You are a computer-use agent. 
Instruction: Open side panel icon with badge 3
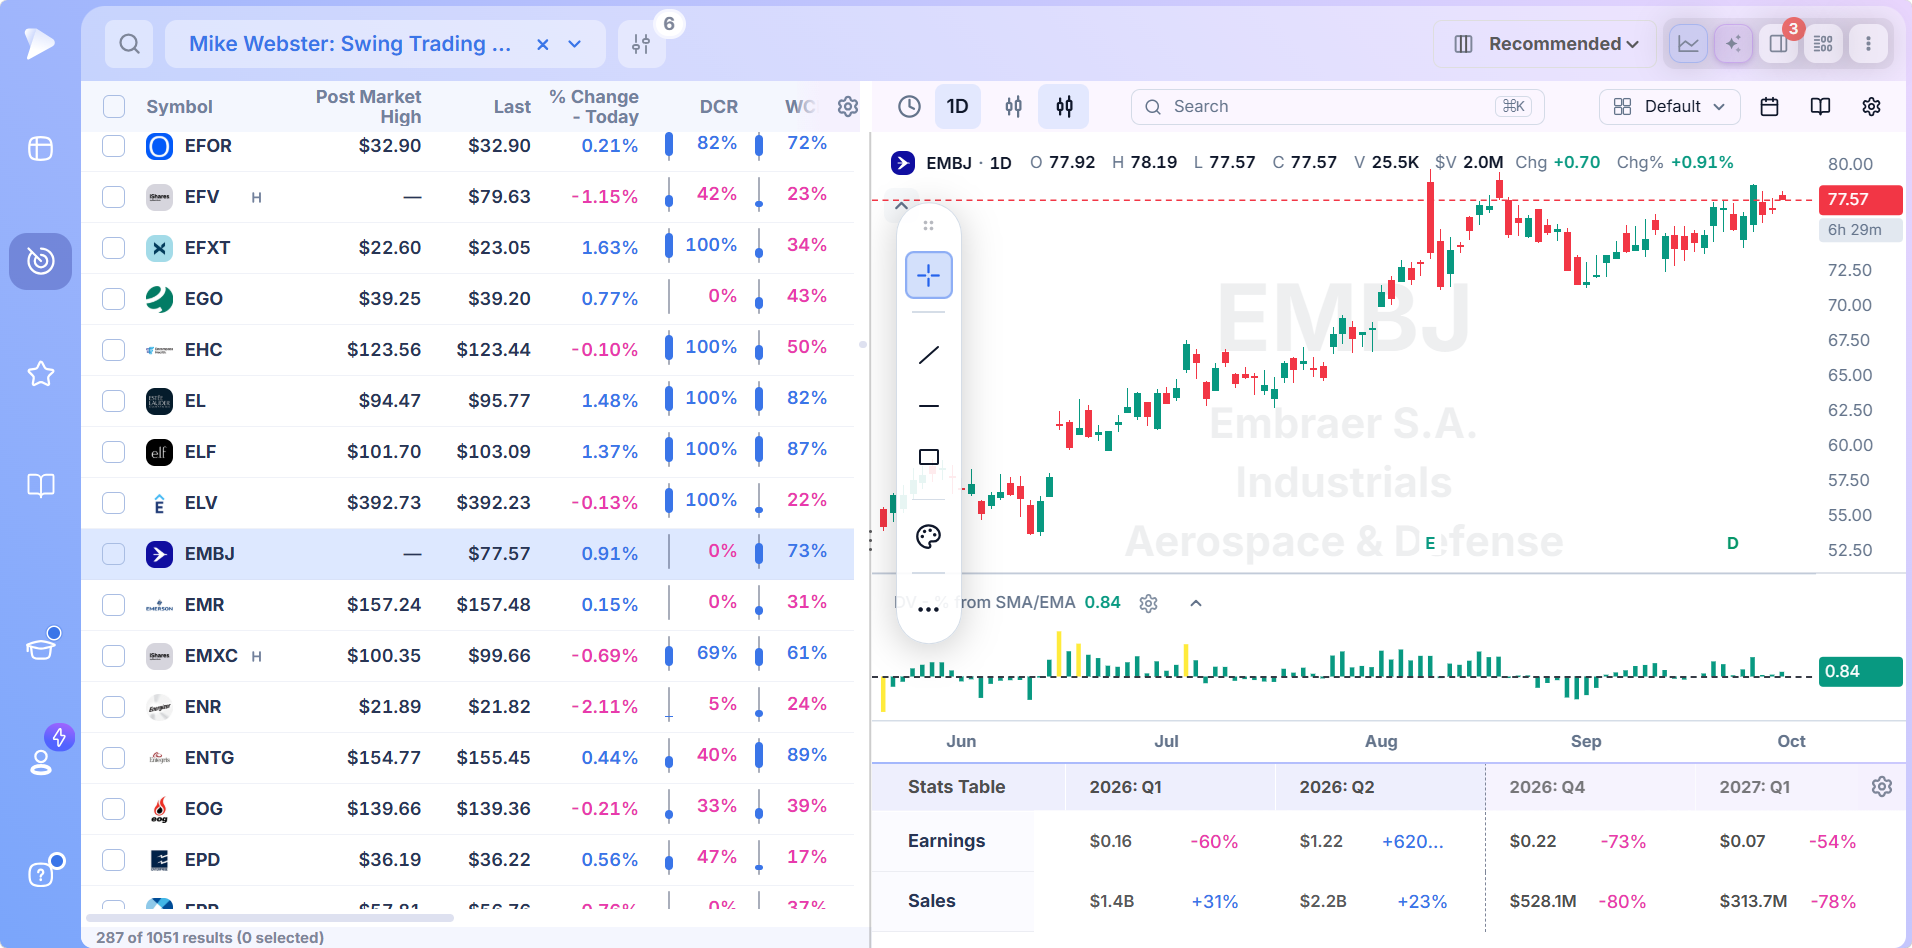pos(1778,44)
